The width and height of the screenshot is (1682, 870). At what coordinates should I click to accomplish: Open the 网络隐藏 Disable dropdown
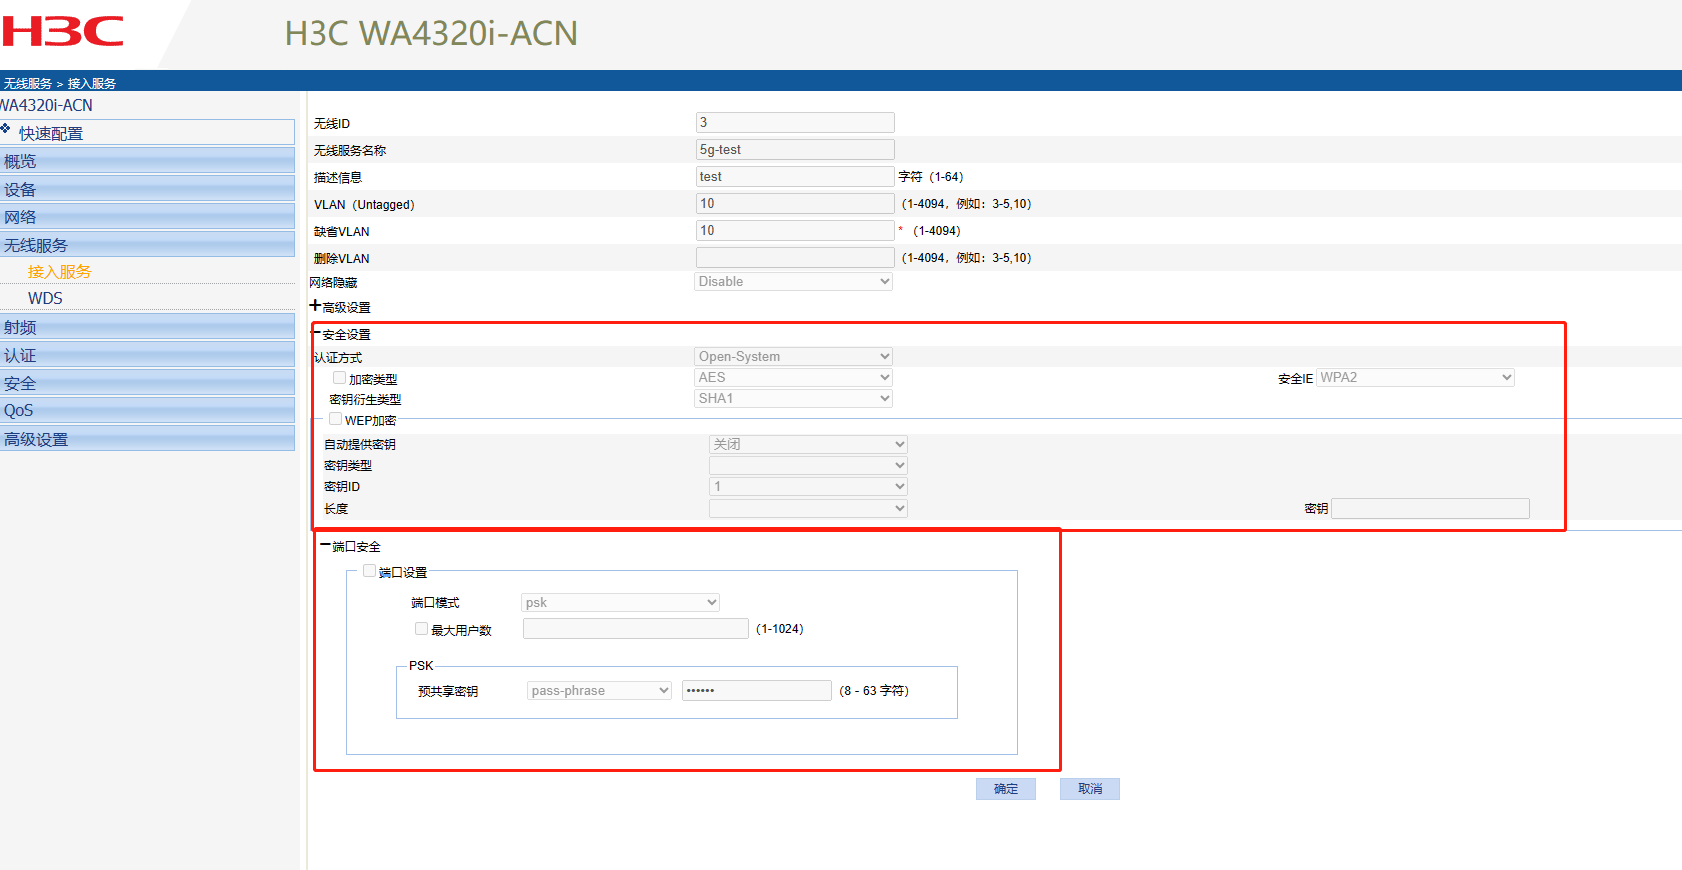pyautogui.click(x=794, y=282)
